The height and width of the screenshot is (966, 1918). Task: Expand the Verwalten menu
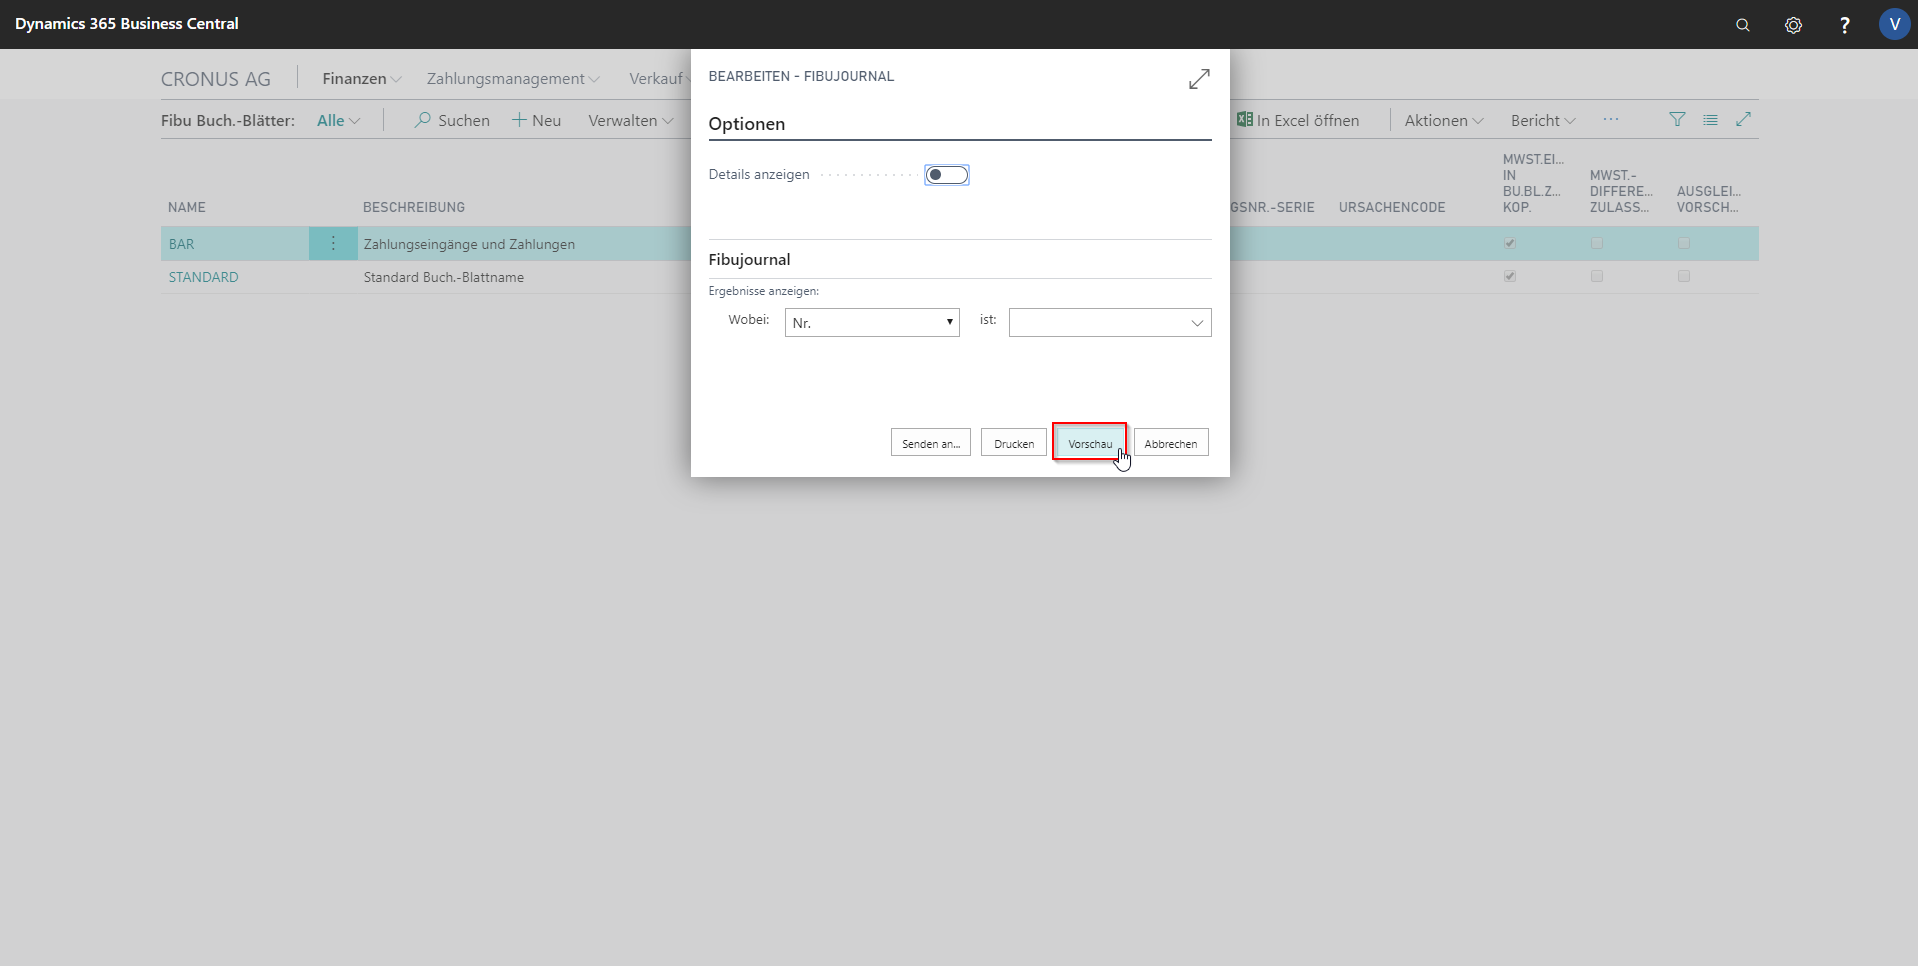pyautogui.click(x=631, y=120)
